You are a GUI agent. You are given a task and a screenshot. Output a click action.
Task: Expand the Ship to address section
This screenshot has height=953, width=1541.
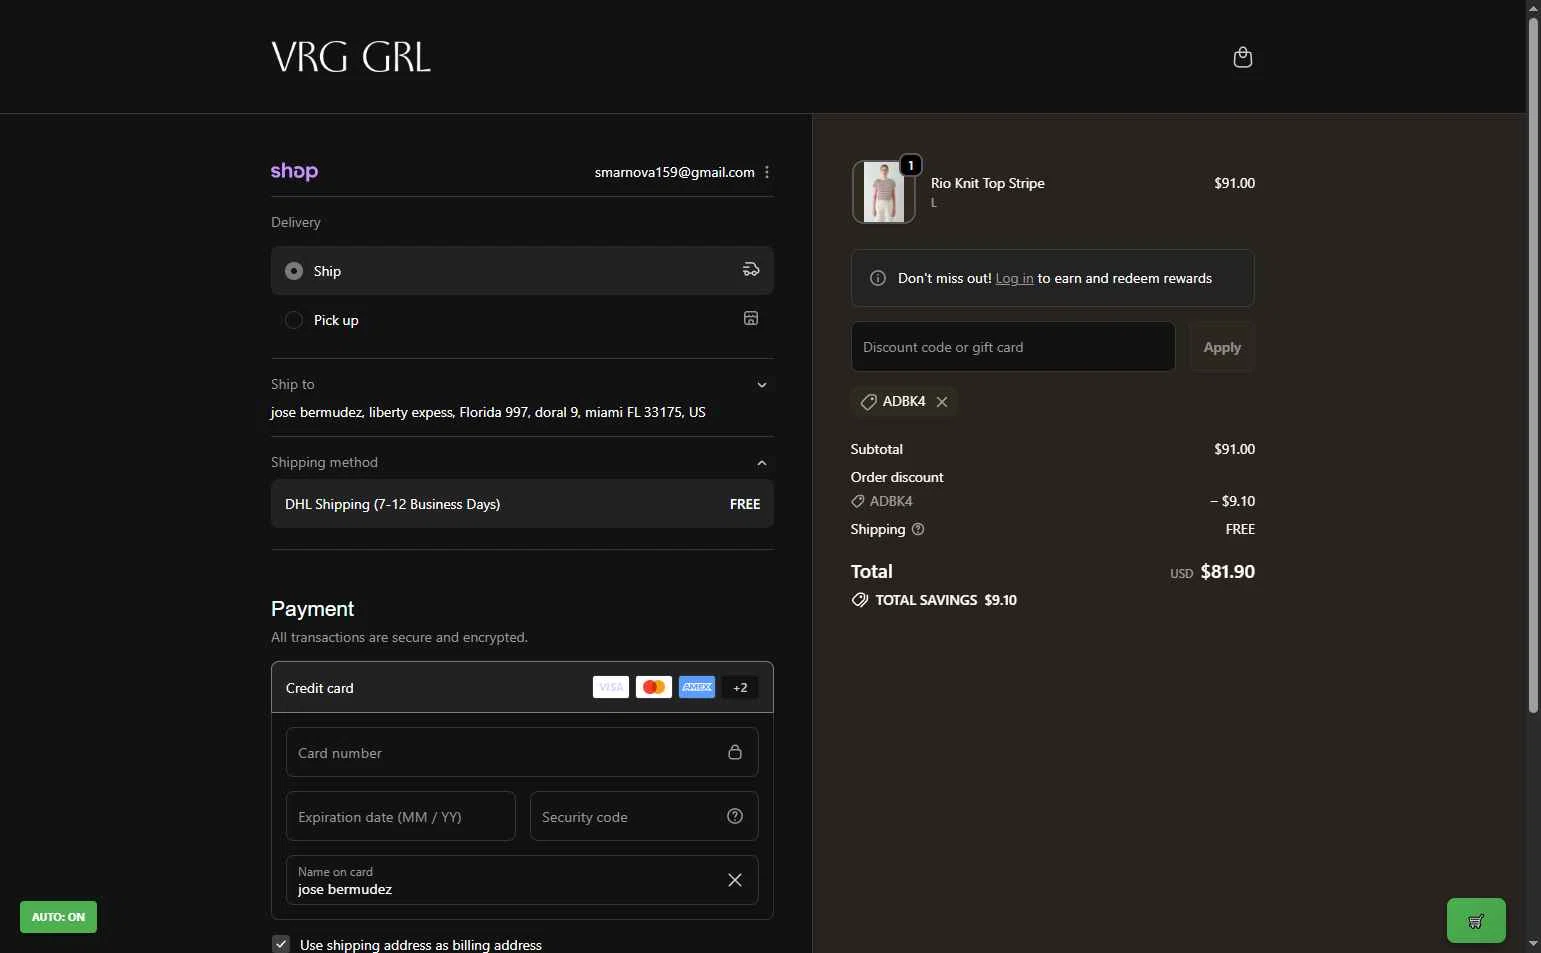tap(762, 385)
